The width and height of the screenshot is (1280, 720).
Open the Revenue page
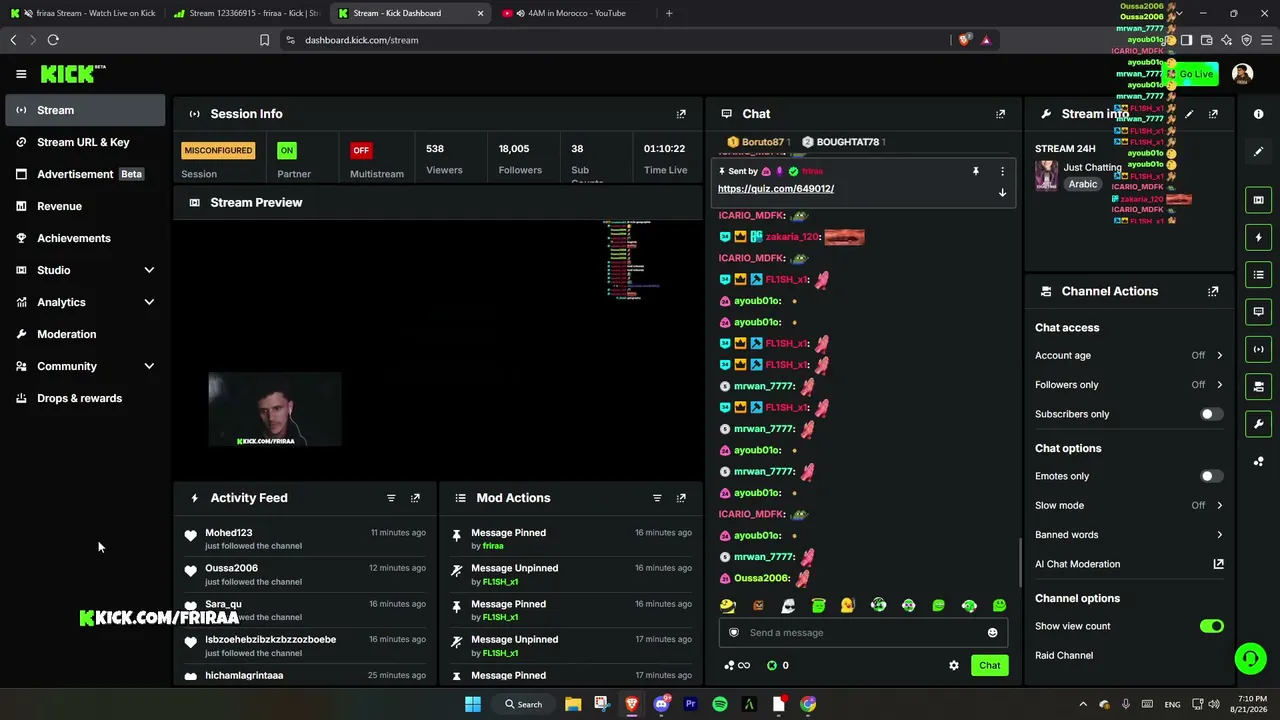86,206
